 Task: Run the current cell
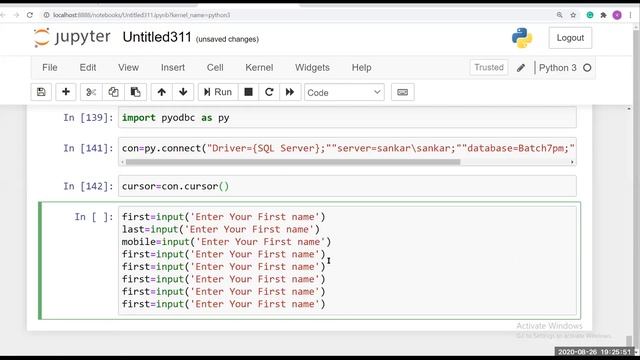[x=218, y=92]
